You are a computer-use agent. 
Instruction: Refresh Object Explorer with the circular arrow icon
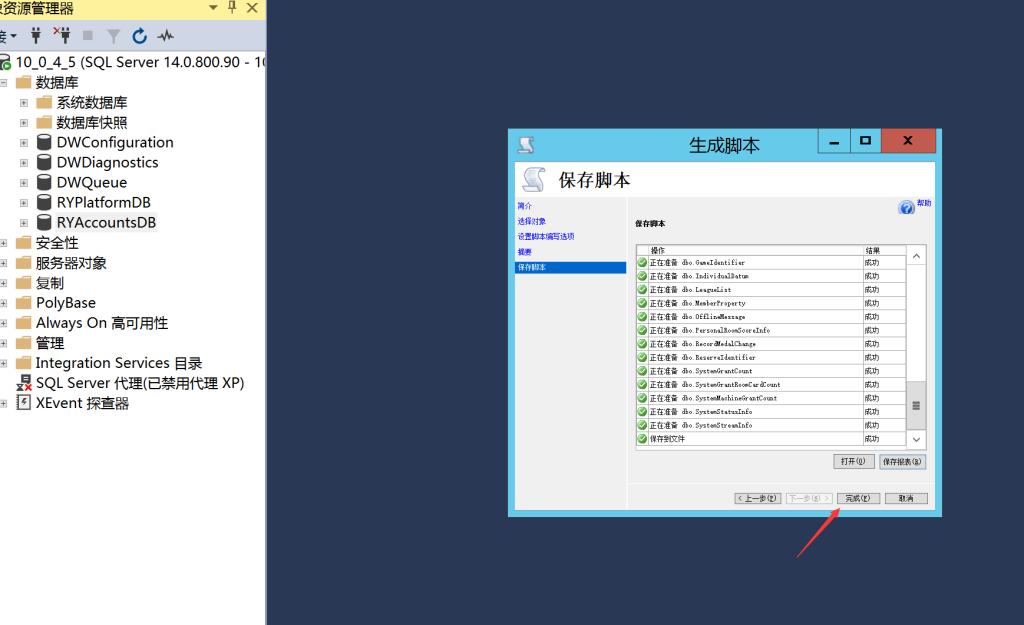click(140, 36)
